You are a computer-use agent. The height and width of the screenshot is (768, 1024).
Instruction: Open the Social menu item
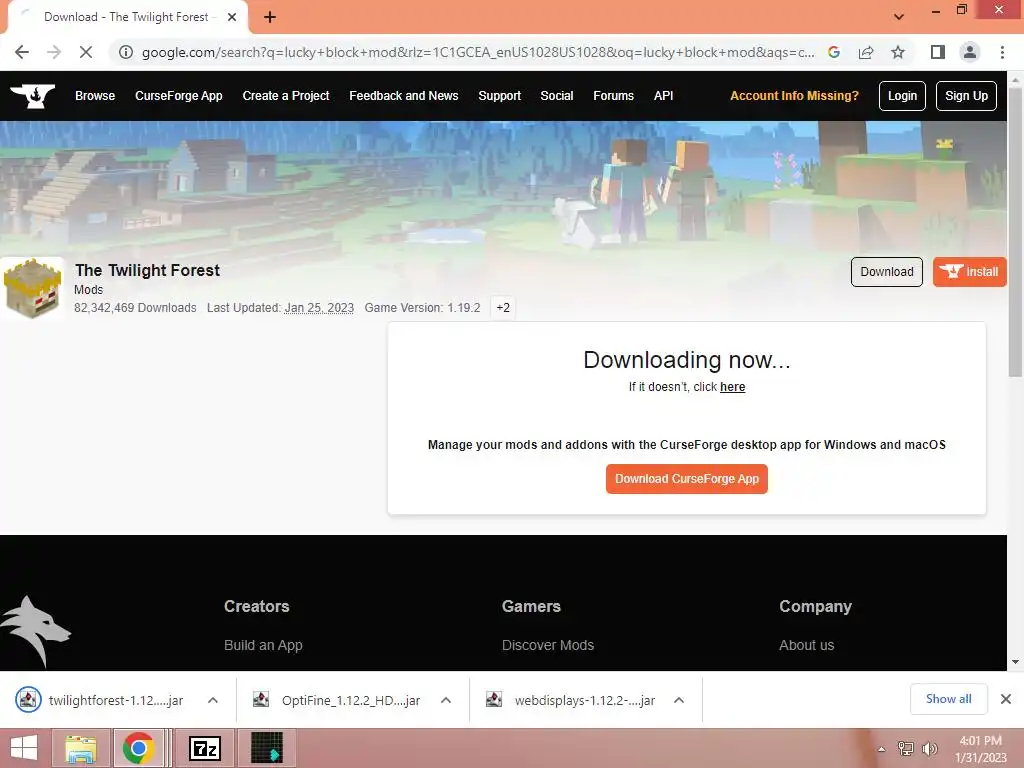pos(557,96)
